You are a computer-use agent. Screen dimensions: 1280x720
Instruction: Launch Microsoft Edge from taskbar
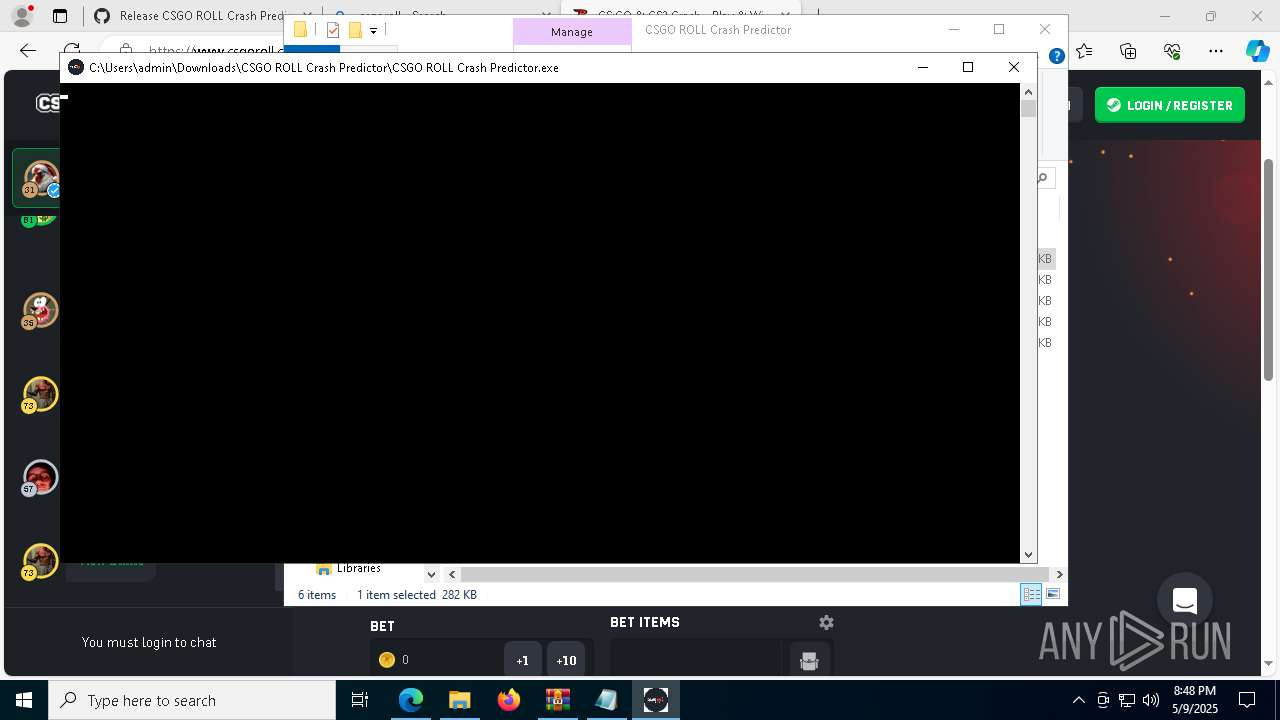pos(411,700)
